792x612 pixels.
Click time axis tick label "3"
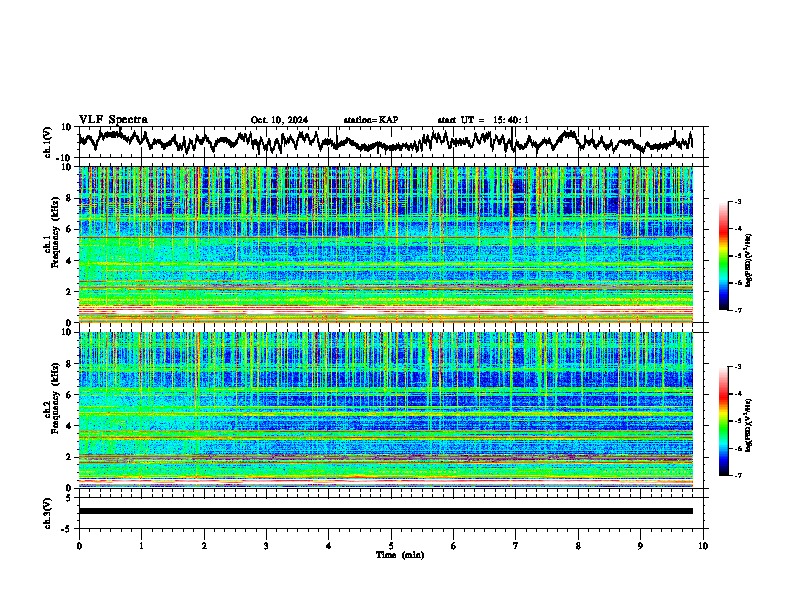coord(266,546)
